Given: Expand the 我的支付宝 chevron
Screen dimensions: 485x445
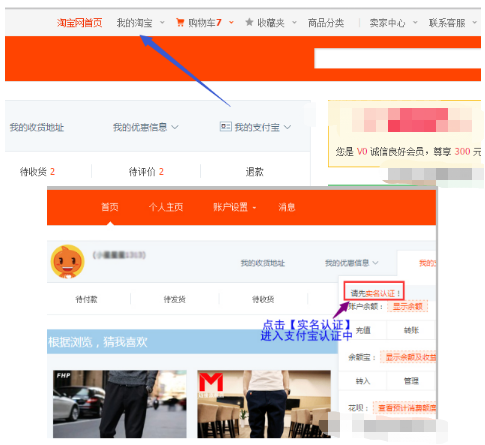Looking at the screenshot, I should (x=287, y=127).
